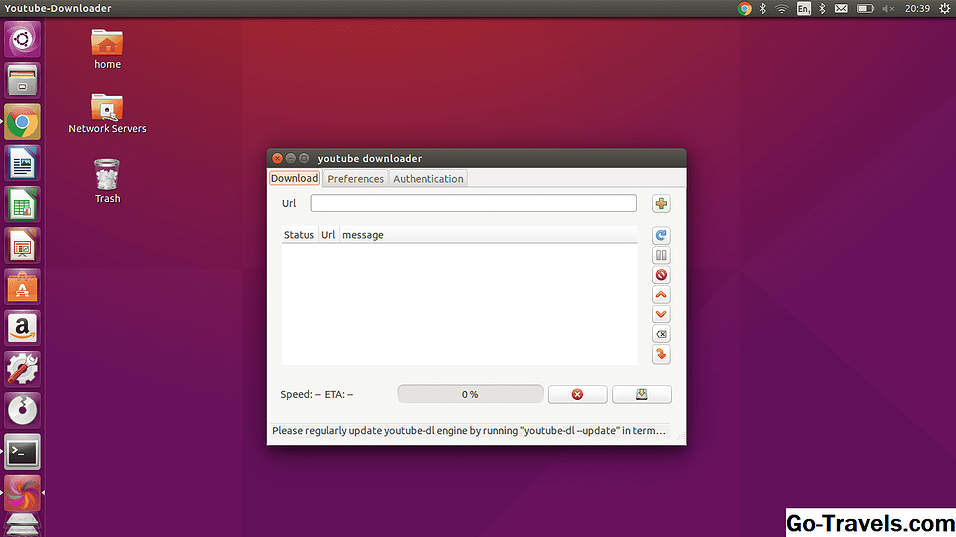Image resolution: width=956 pixels, height=537 pixels.
Task: Click the 0 % progress bar
Action: [x=470, y=394]
